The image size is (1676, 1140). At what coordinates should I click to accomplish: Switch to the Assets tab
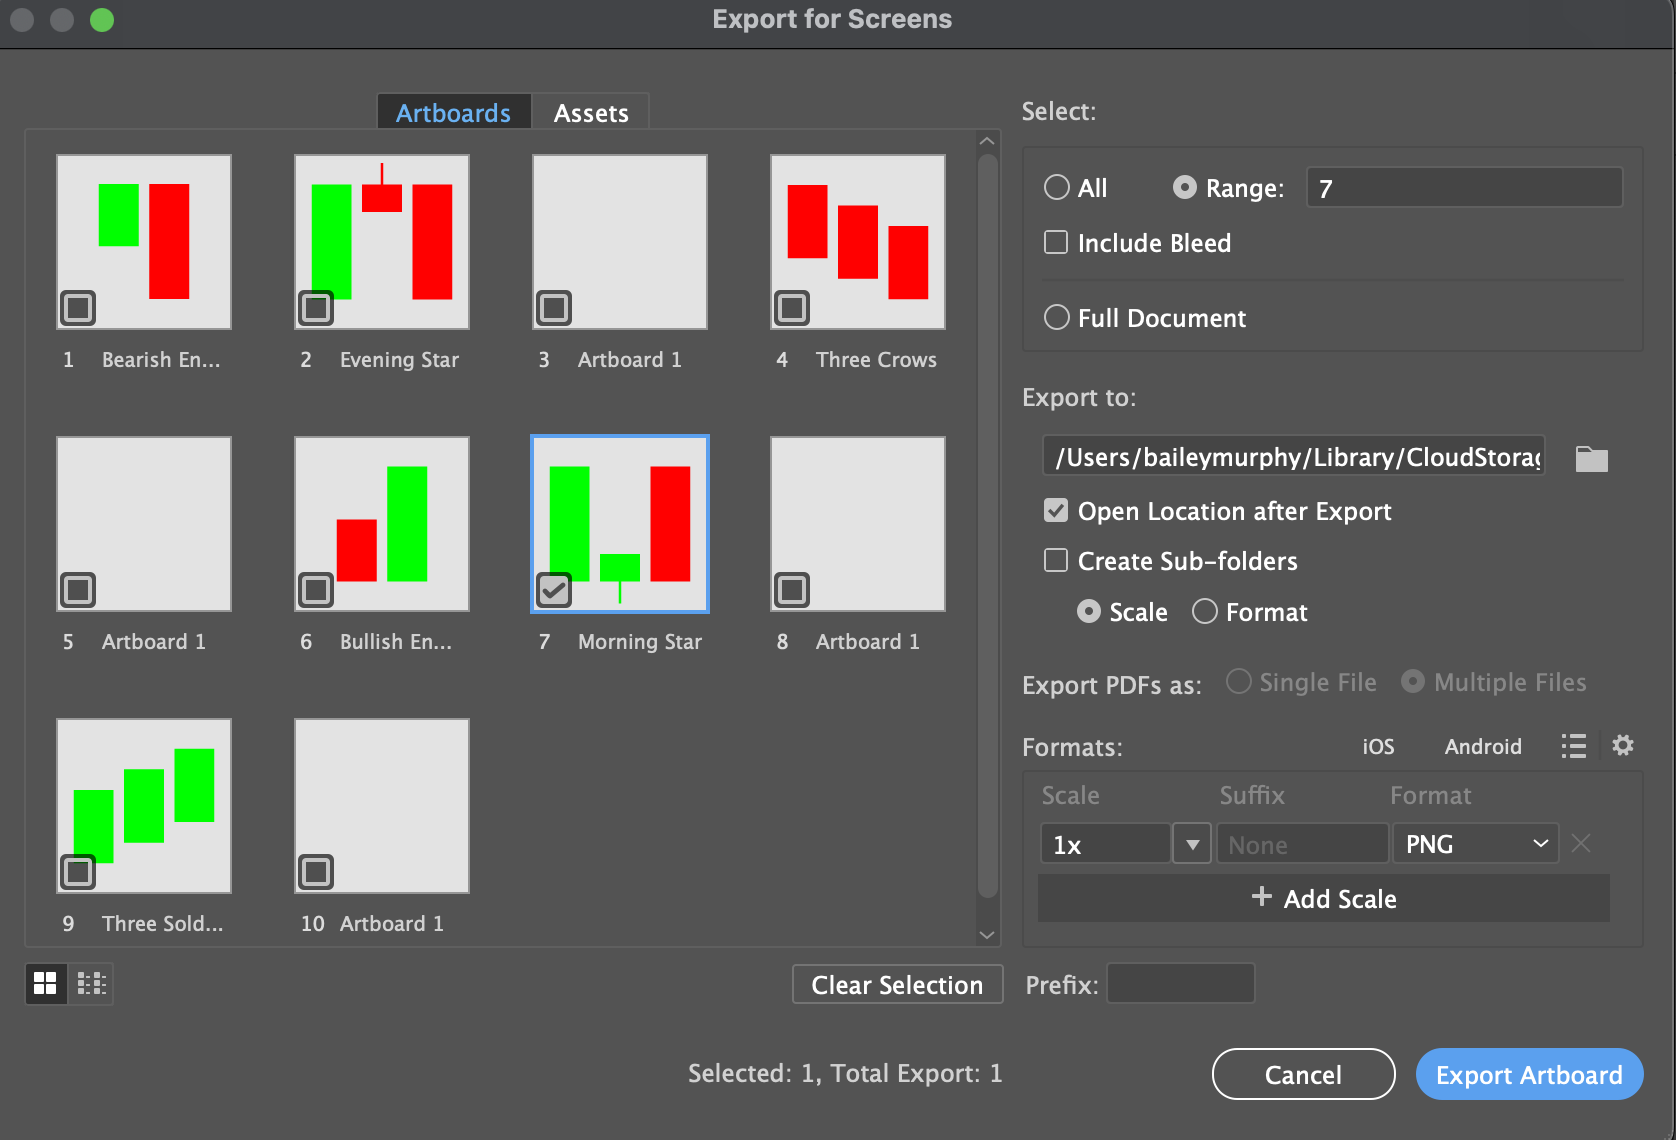pyautogui.click(x=591, y=112)
